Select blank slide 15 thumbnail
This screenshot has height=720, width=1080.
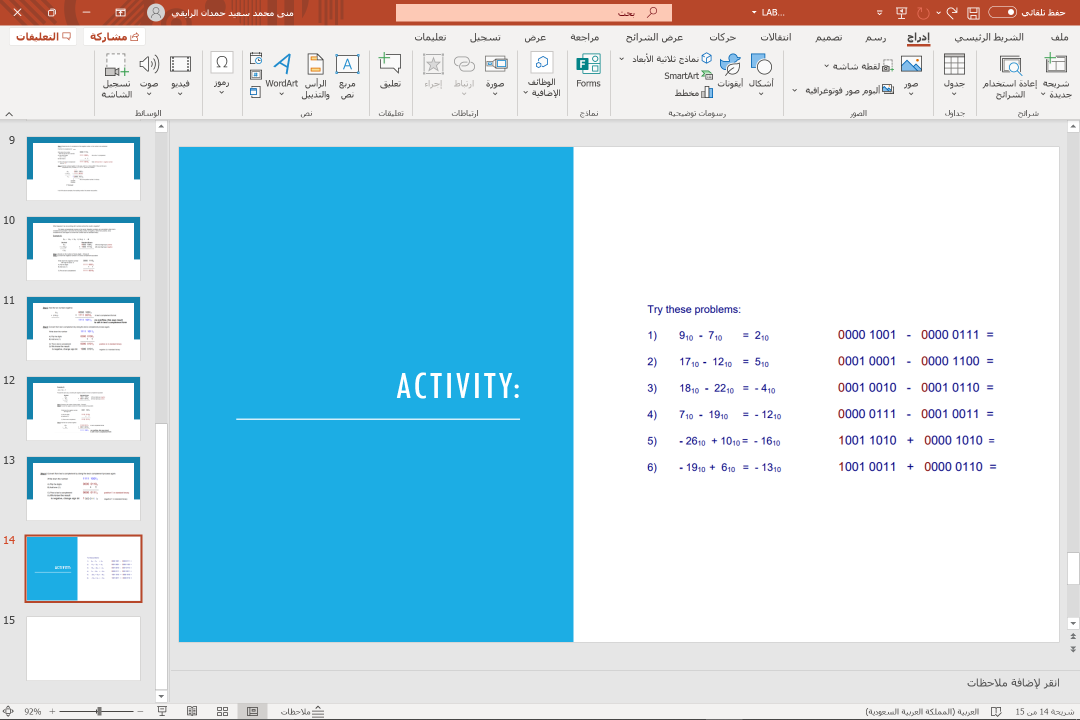pyautogui.click(x=83, y=648)
